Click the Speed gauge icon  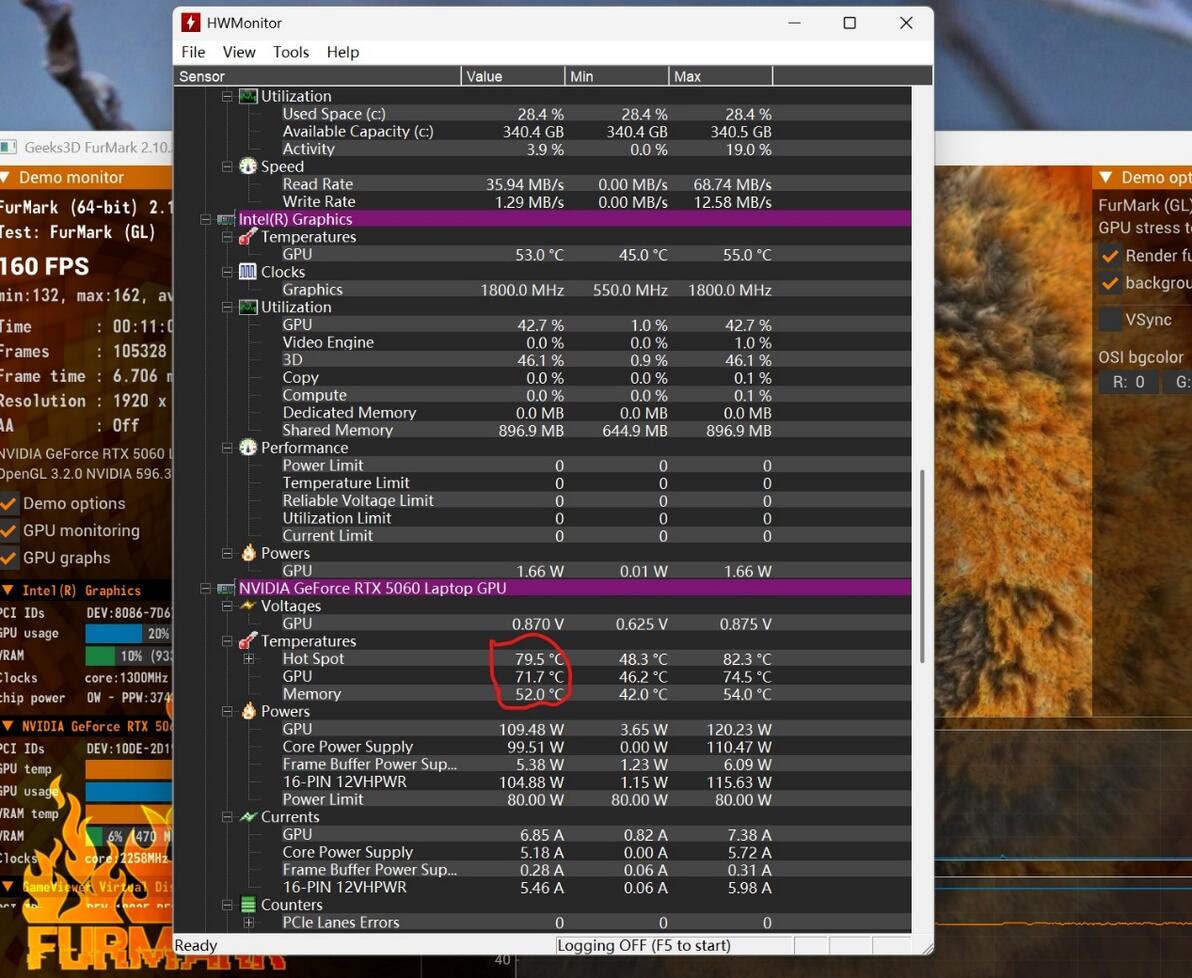pyautogui.click(x=249, y=166)
